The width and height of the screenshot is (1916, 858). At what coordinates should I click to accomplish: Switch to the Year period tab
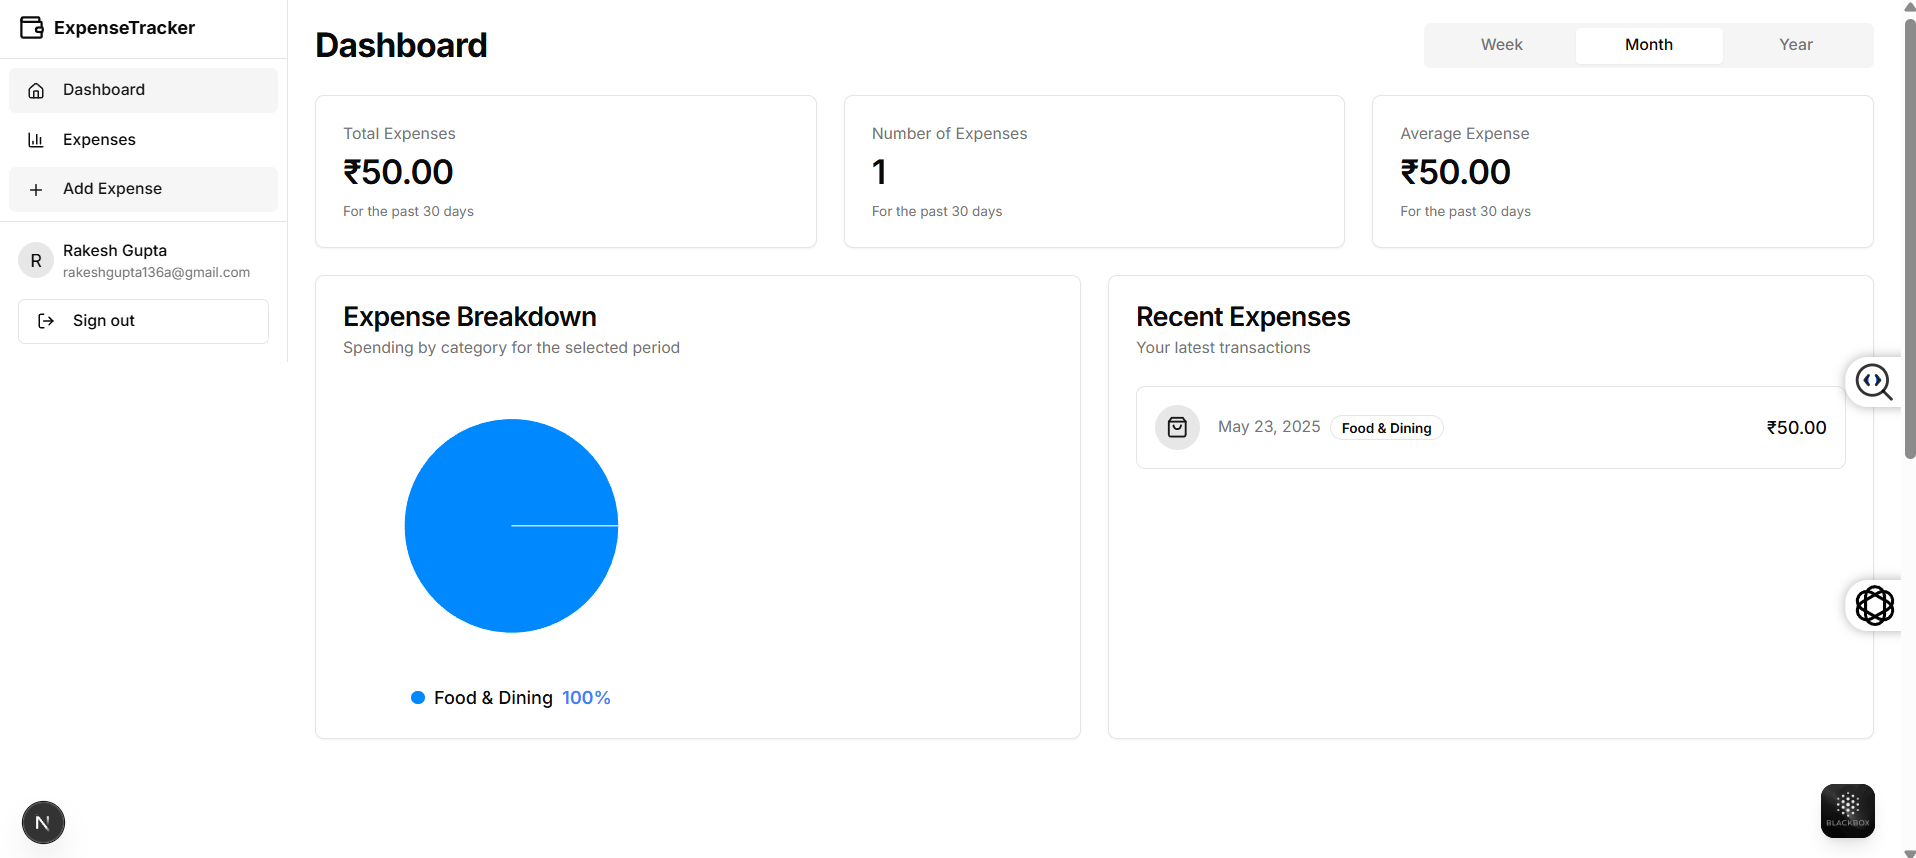click(x=1795, y=45)
